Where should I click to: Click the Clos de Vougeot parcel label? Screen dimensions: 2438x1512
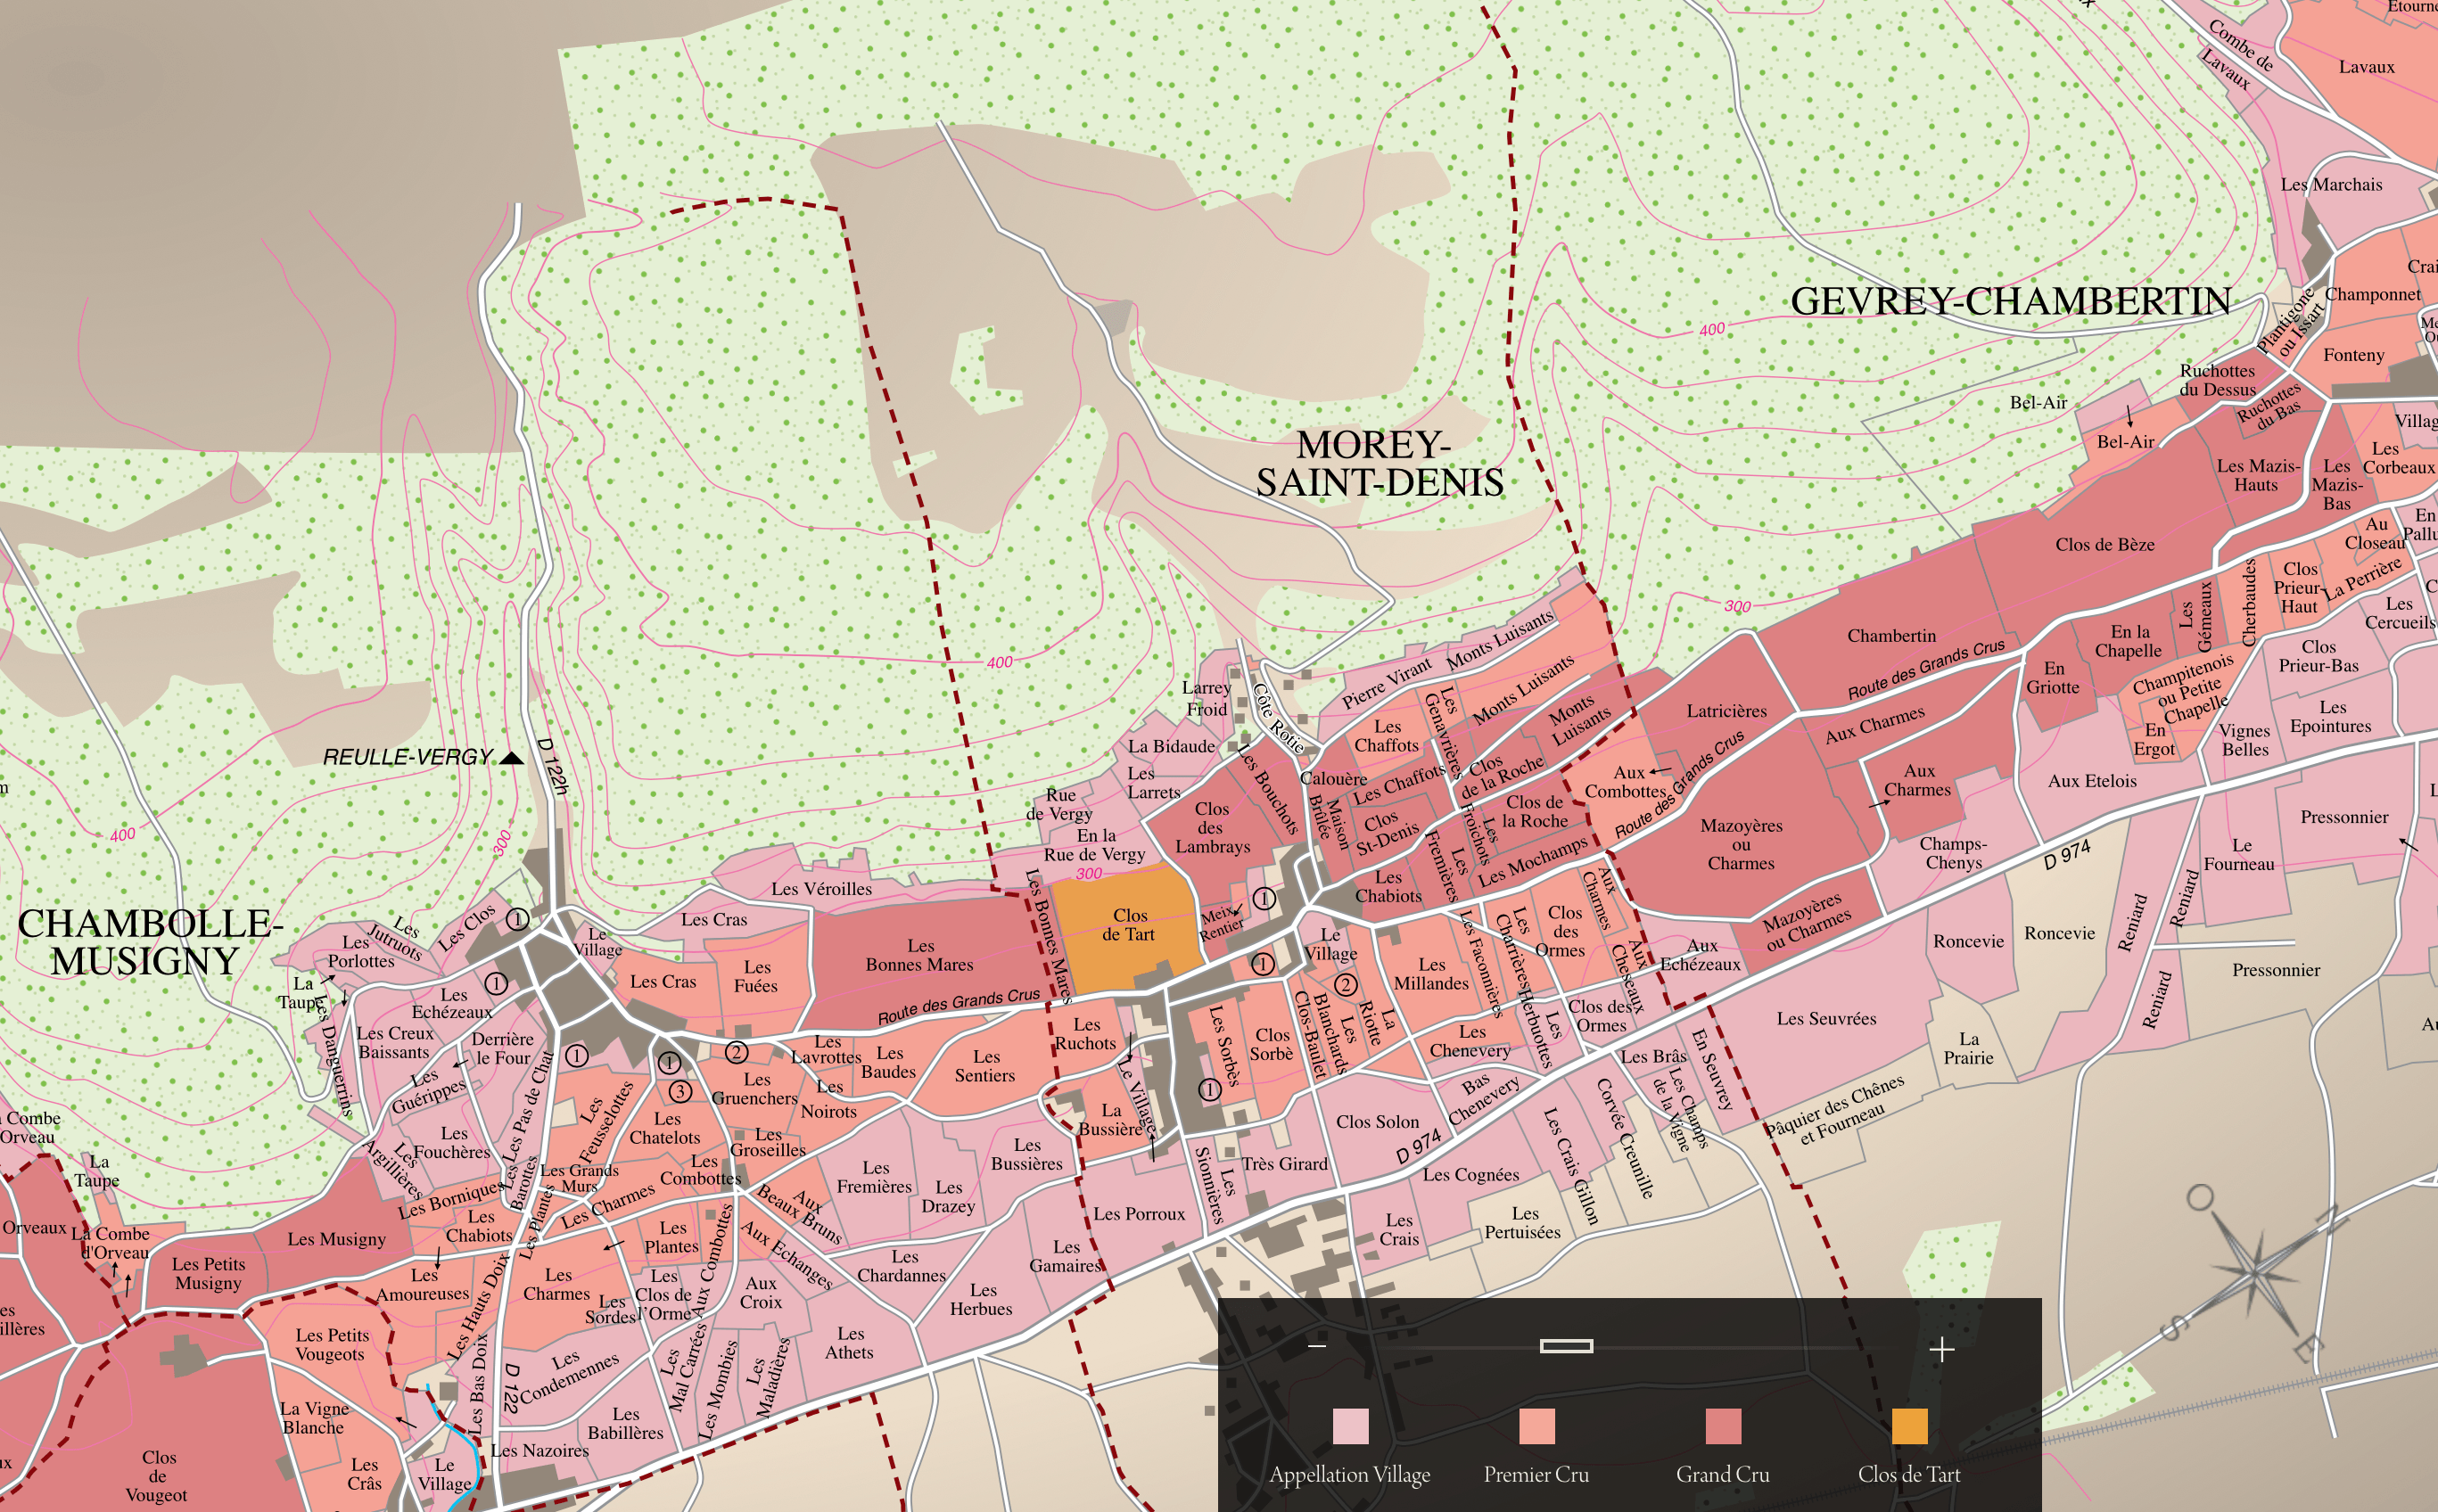tap(157, 1475)
